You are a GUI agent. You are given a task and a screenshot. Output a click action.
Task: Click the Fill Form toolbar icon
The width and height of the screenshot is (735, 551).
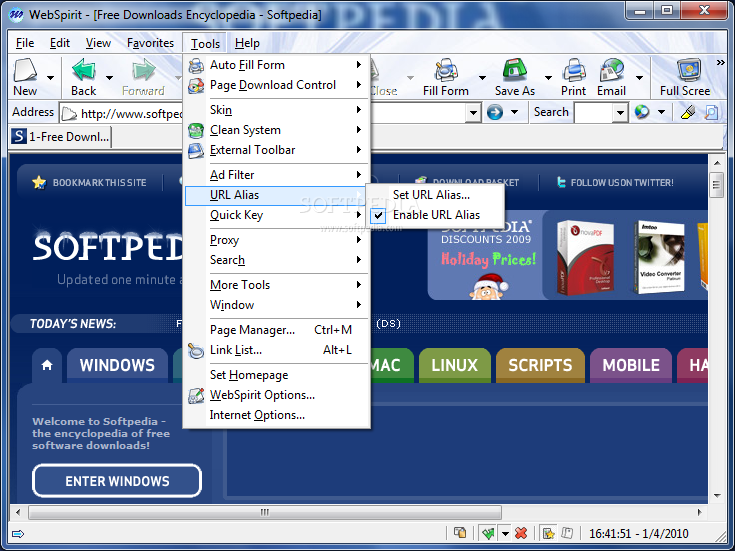[446, 70]
